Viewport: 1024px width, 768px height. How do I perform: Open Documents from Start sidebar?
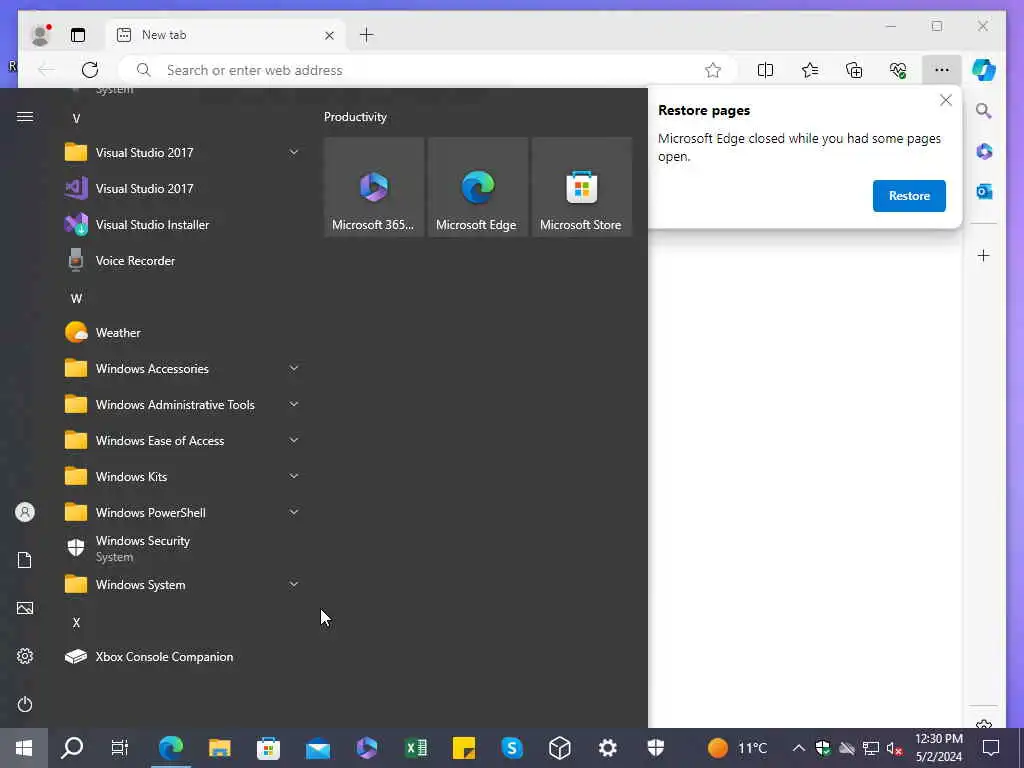(x=25, y=560)
